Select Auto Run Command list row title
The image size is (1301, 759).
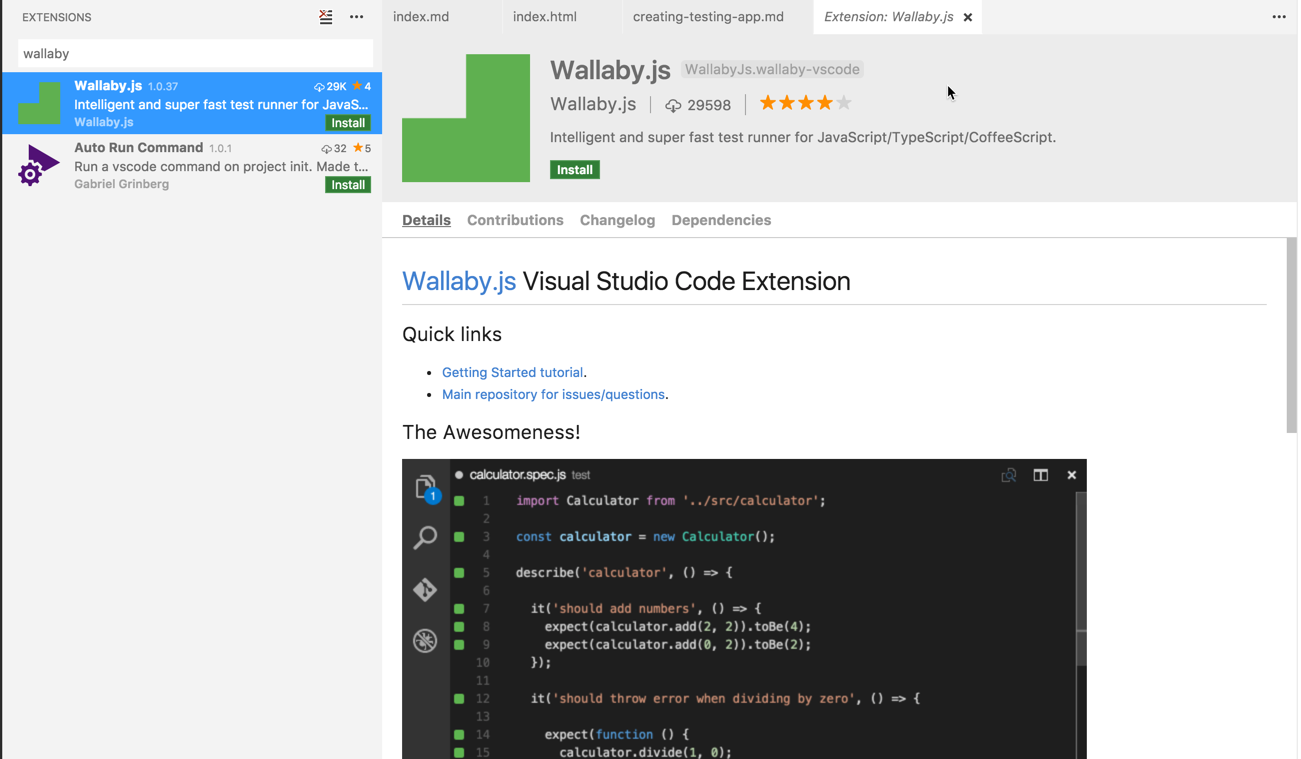click(139, 147)
